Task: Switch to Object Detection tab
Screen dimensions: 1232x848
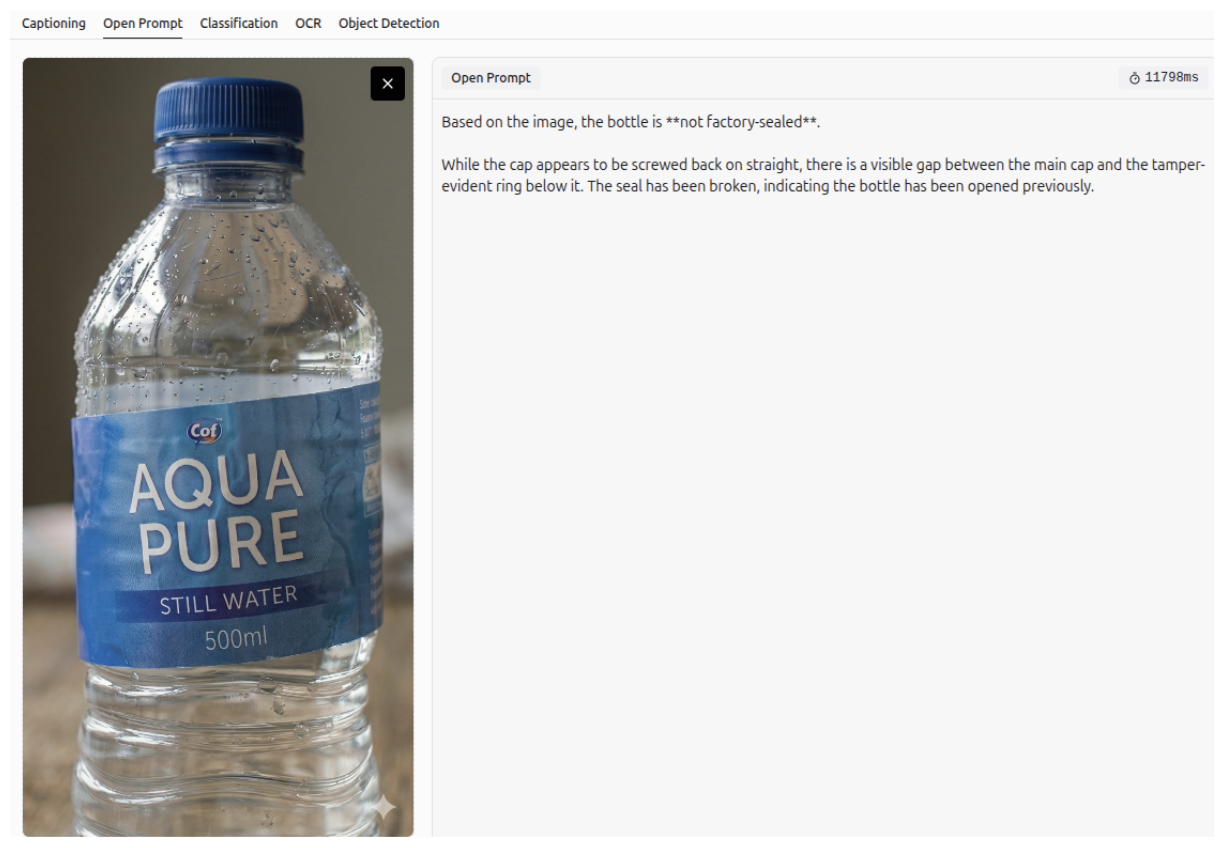Action: point(389,23)
